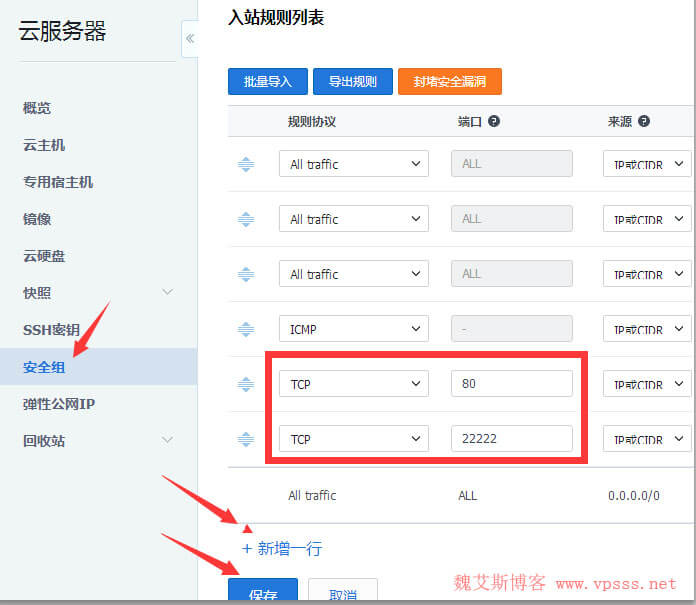Viewport: 696px width, 605px height.
Task: Click reorder handle of TCP 22222 row
Action: click(x=246, y=439)
